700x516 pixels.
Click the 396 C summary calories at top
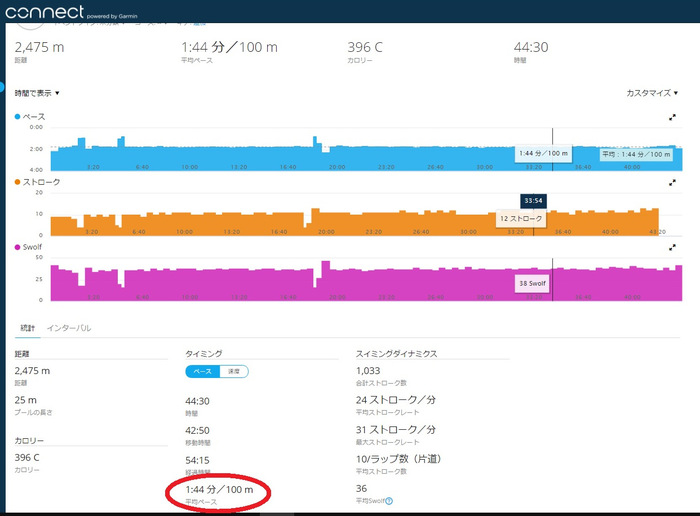[365, 47]
